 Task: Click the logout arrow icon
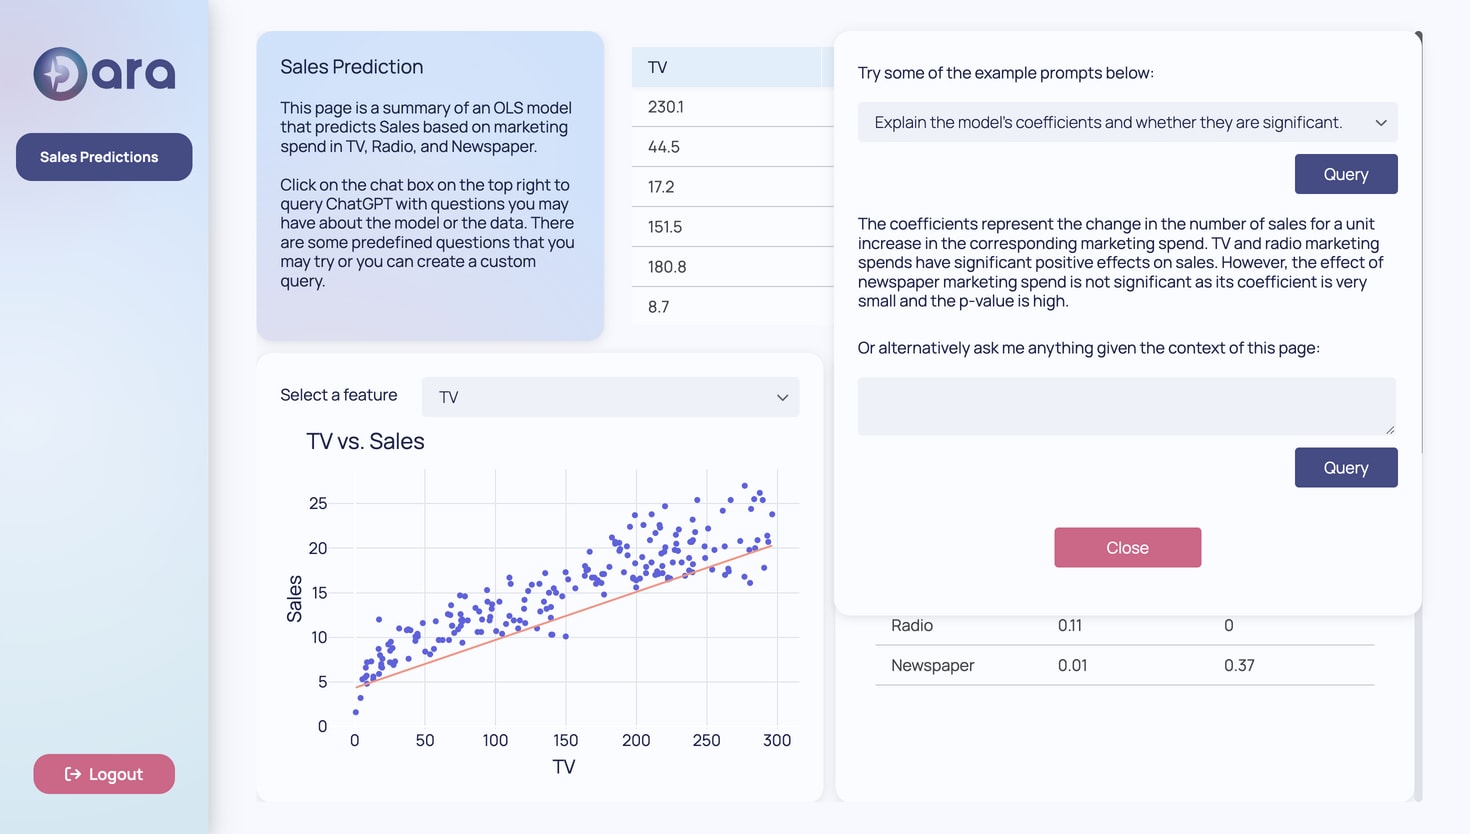click(x=73, y=774)
